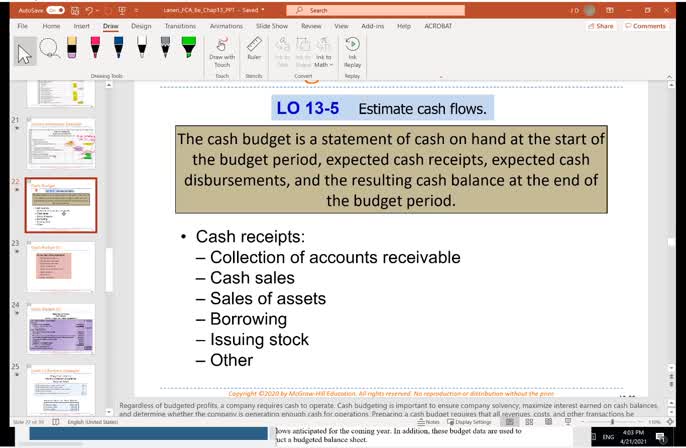Open Ribbon Display Options icon
Image resolution: width=686 pixels, height=448 pixels.
[x=610, y=10]
